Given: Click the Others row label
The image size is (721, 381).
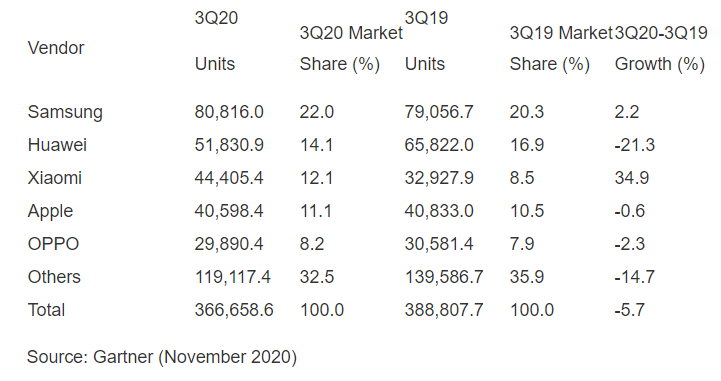Looking at the screenshot, I should click(54, 277).
